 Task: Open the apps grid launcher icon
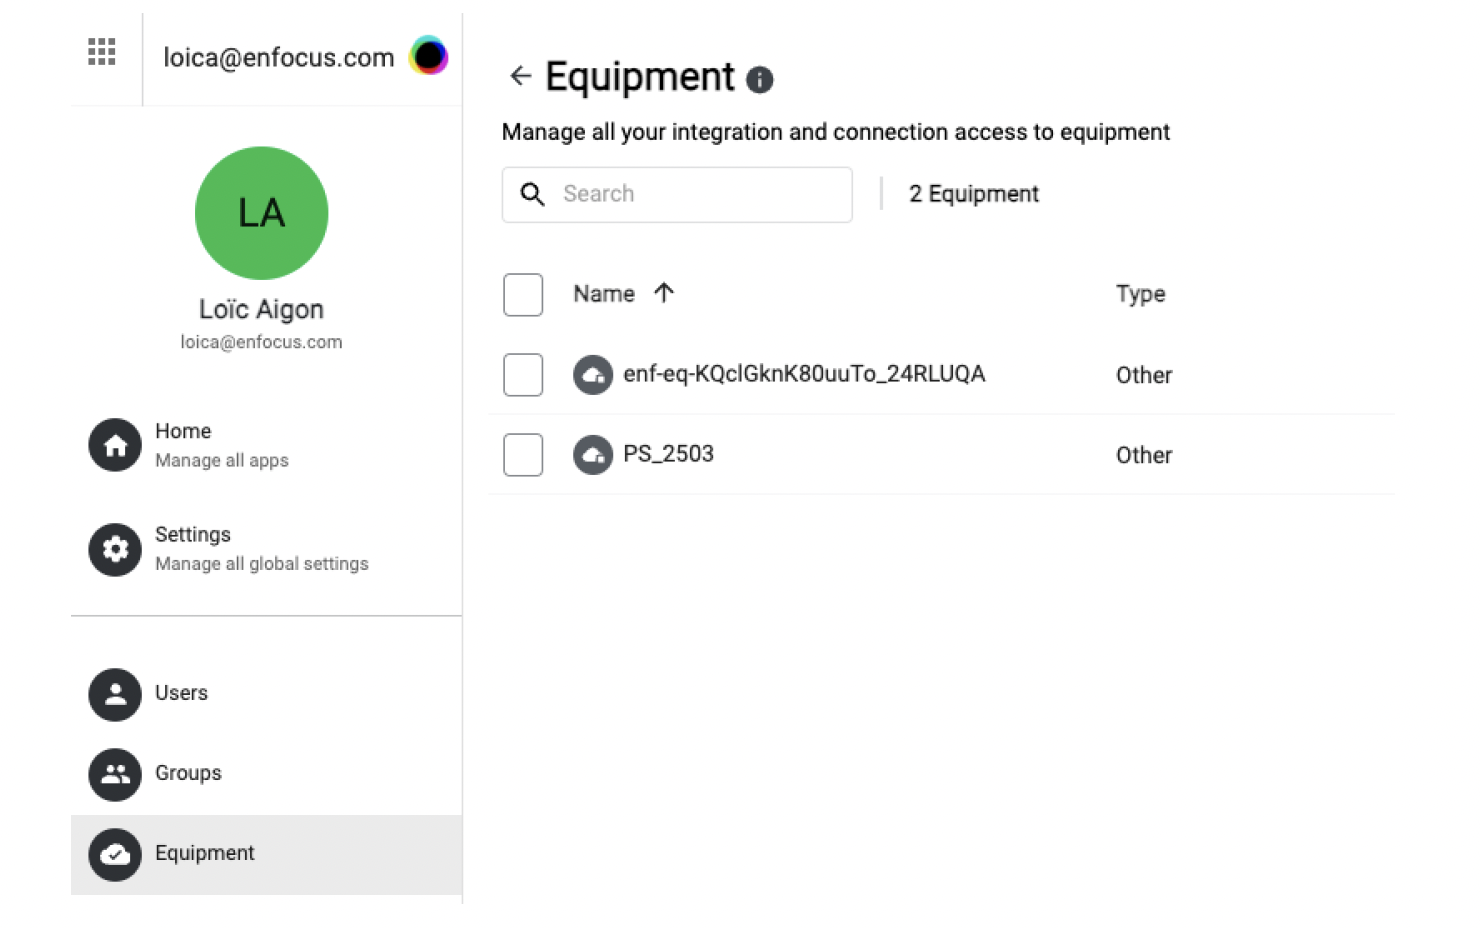pos(102,52)
